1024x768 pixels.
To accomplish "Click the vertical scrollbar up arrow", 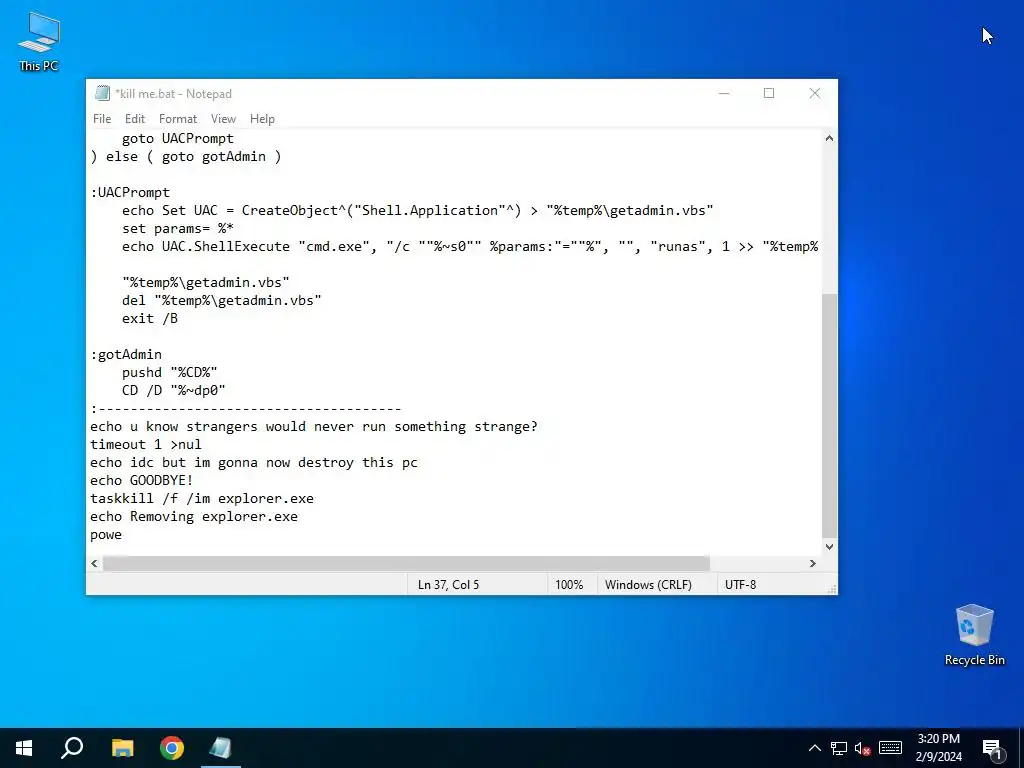I will click(x=829, y=138).
